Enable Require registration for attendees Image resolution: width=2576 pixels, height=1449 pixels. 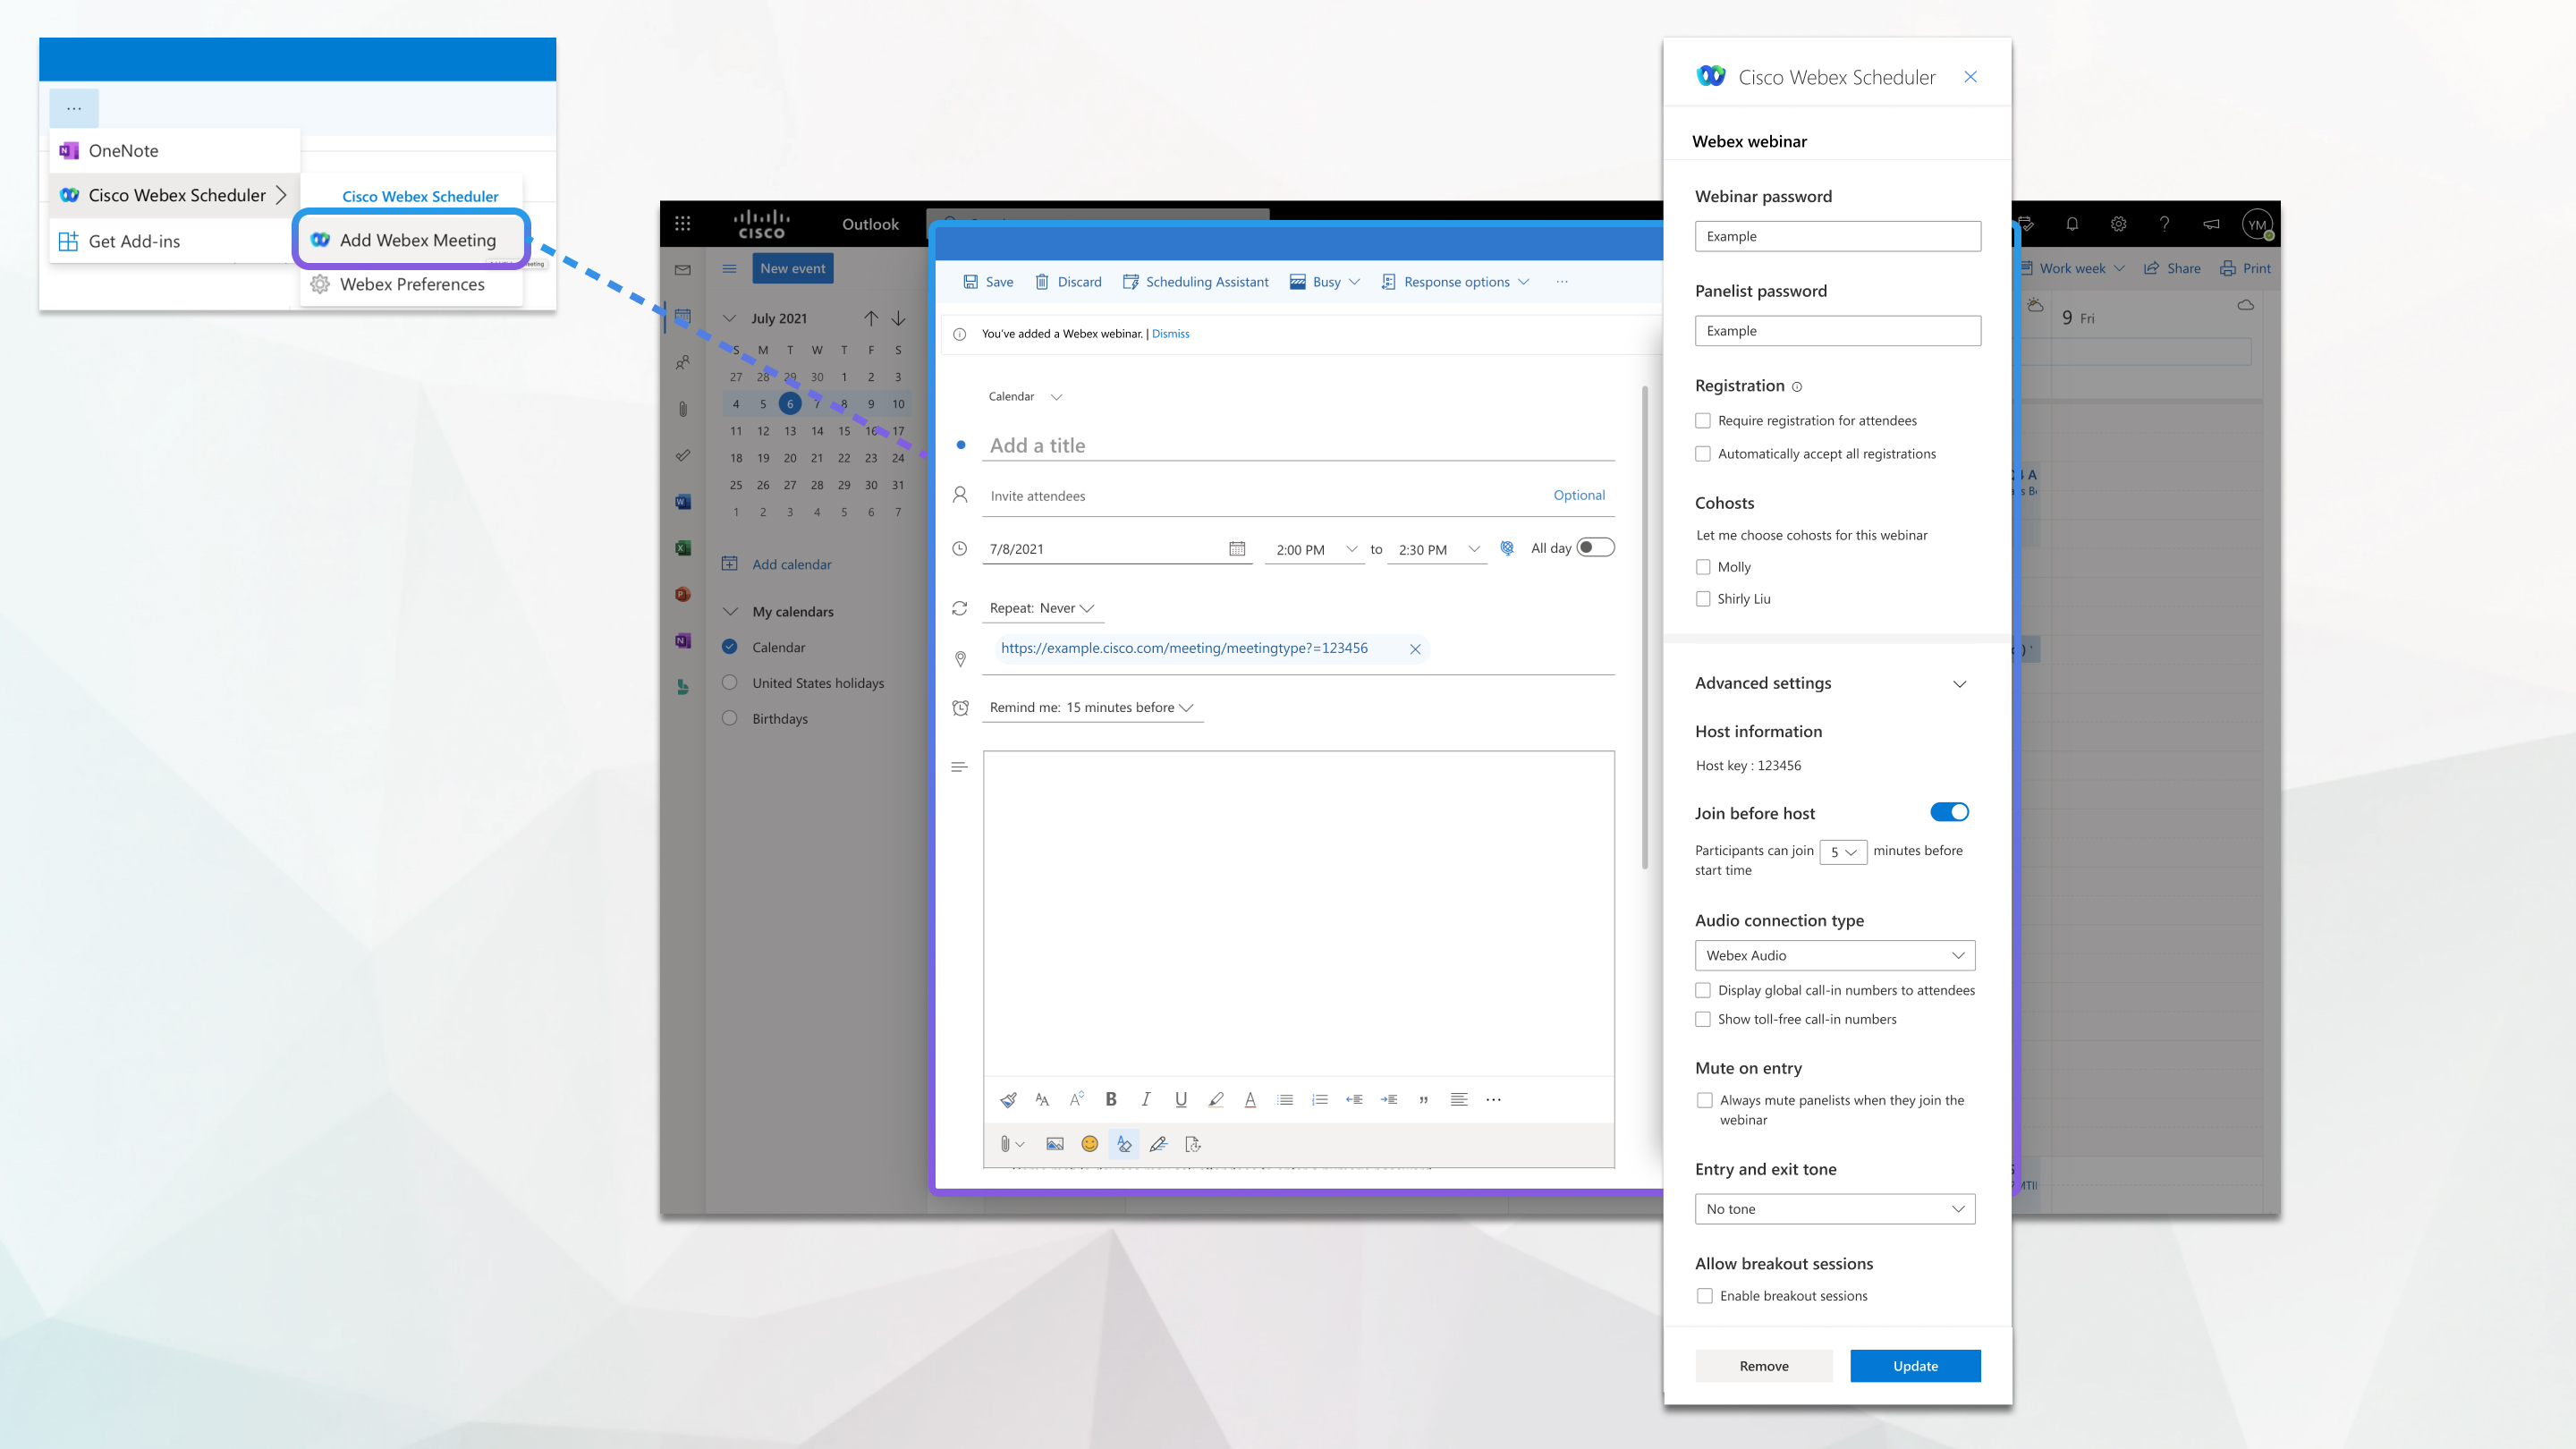tap(1702, 421)
